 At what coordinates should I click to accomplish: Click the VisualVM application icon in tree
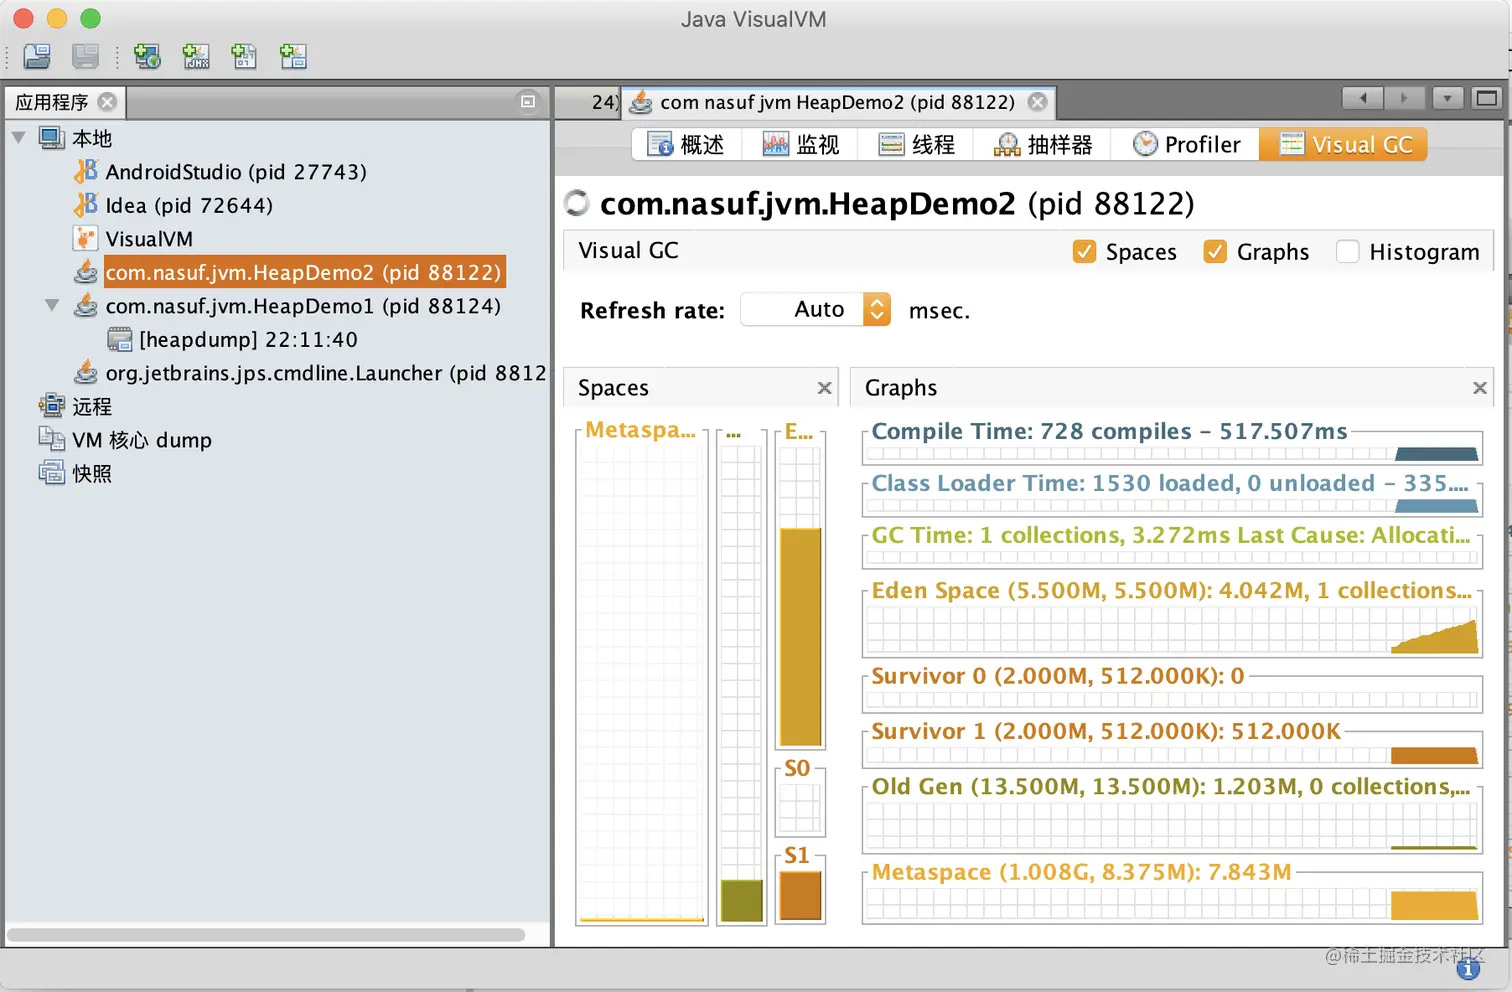86,239
